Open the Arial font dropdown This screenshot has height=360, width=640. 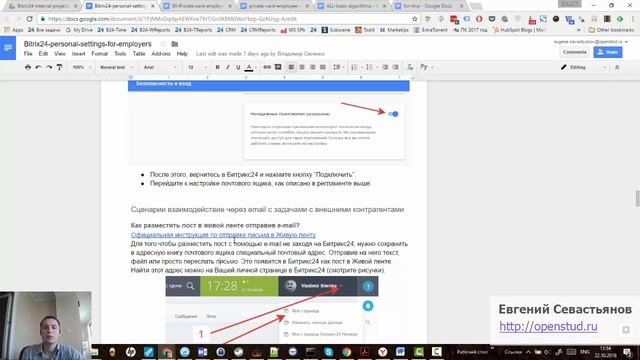[160, 67]
